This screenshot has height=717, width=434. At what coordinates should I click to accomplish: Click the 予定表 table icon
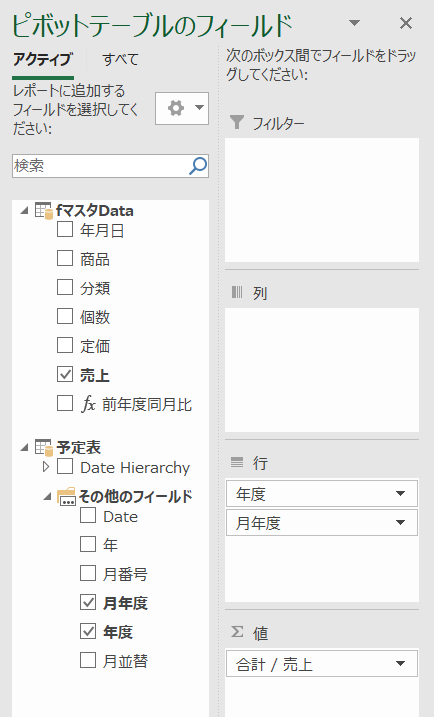coord(44,448)
